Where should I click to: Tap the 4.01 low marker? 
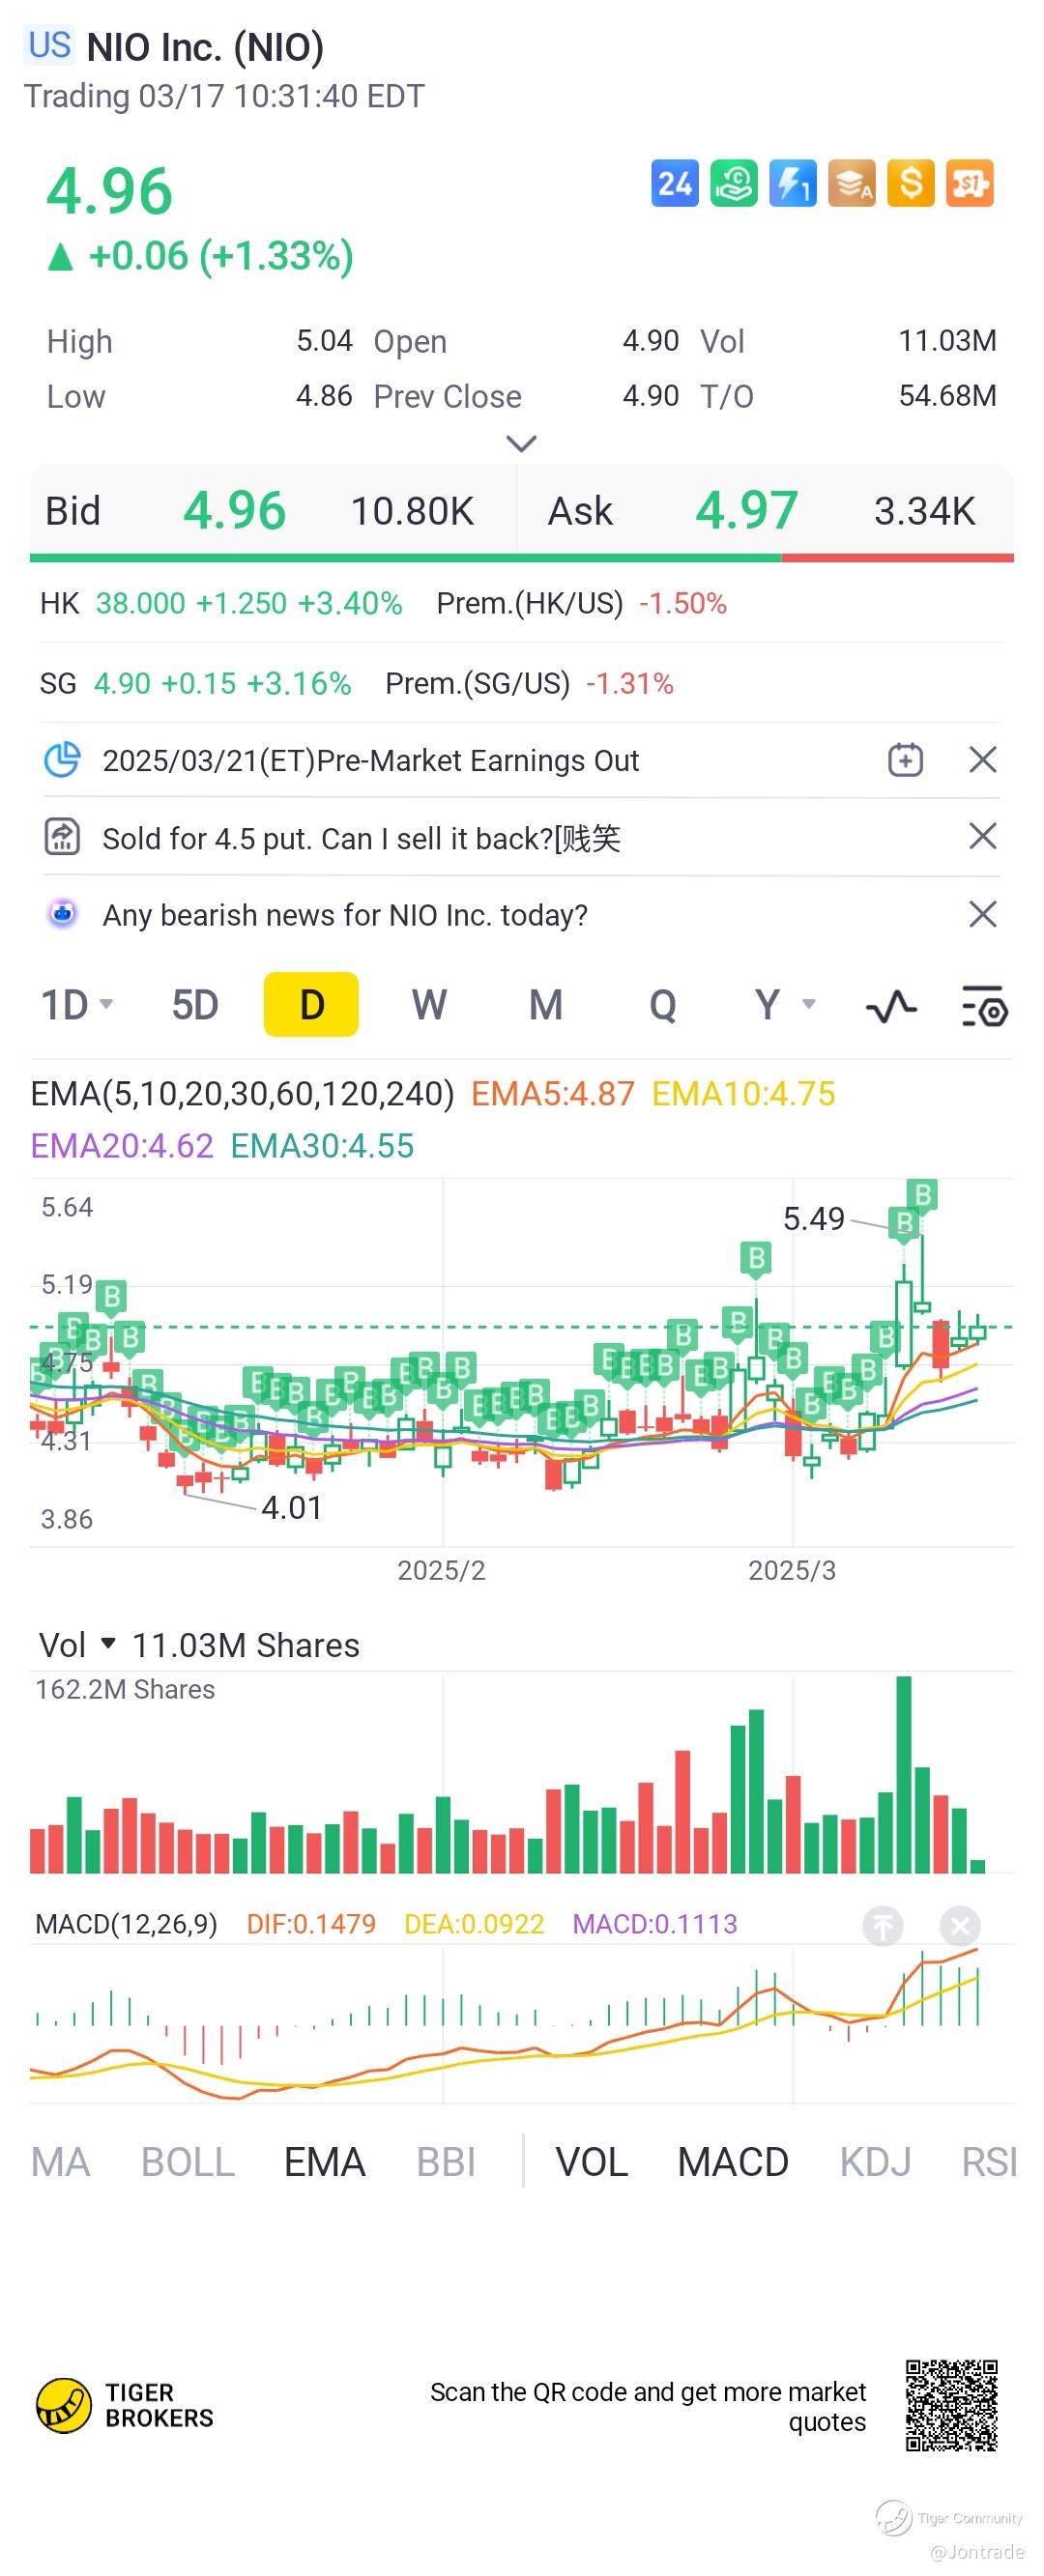click(292, 1507)
